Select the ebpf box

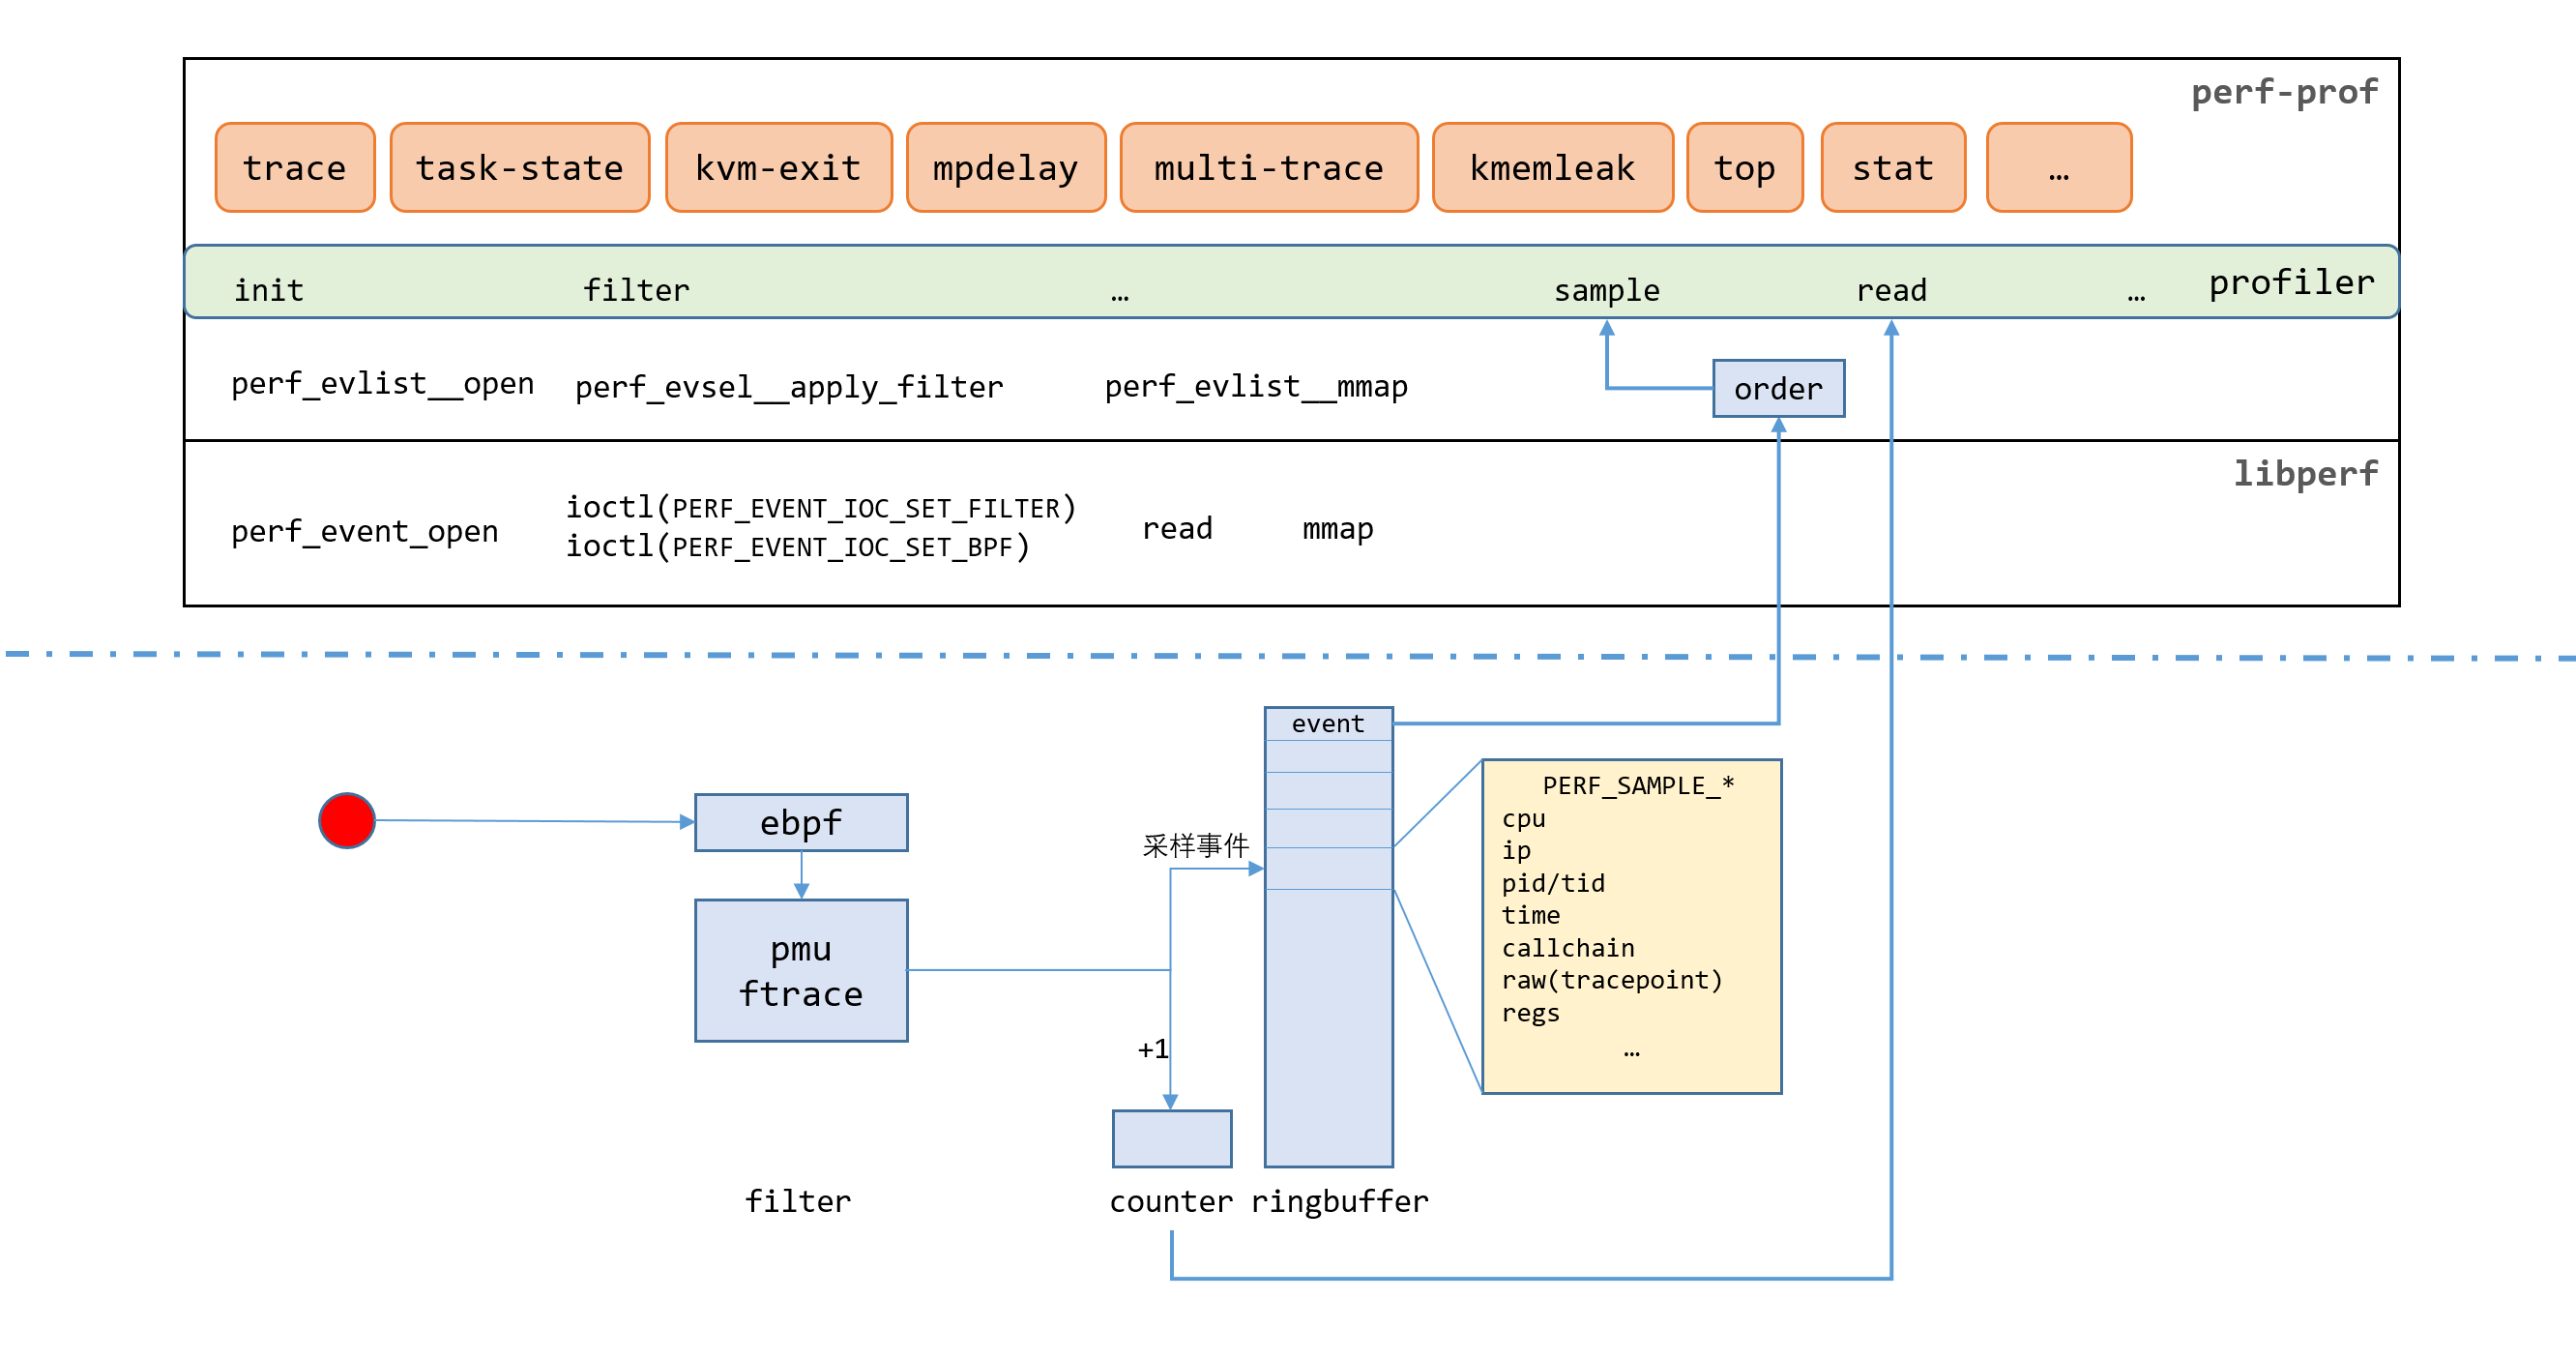[x=801, y=823]
